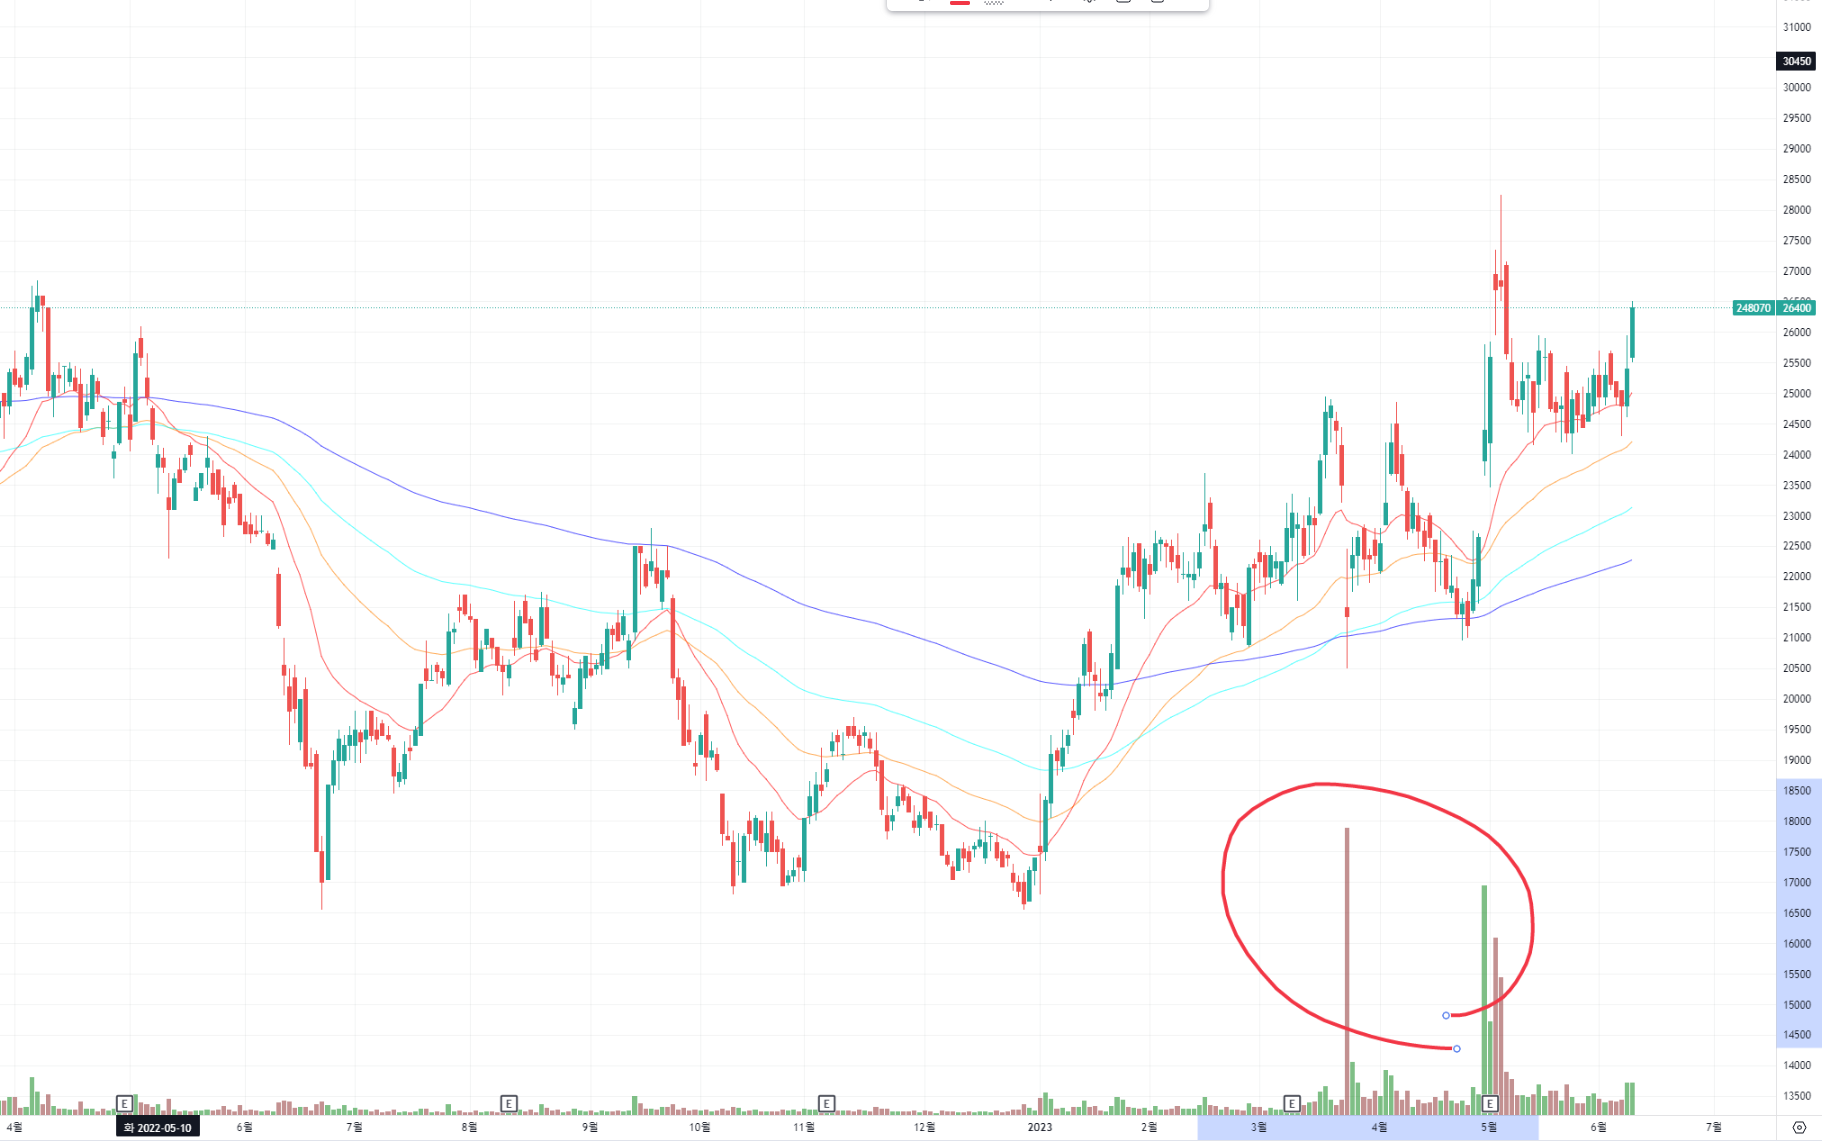Open the earnings marker near 2022-05-10
This screenshot has height=1142, width=1822.
124,1103
